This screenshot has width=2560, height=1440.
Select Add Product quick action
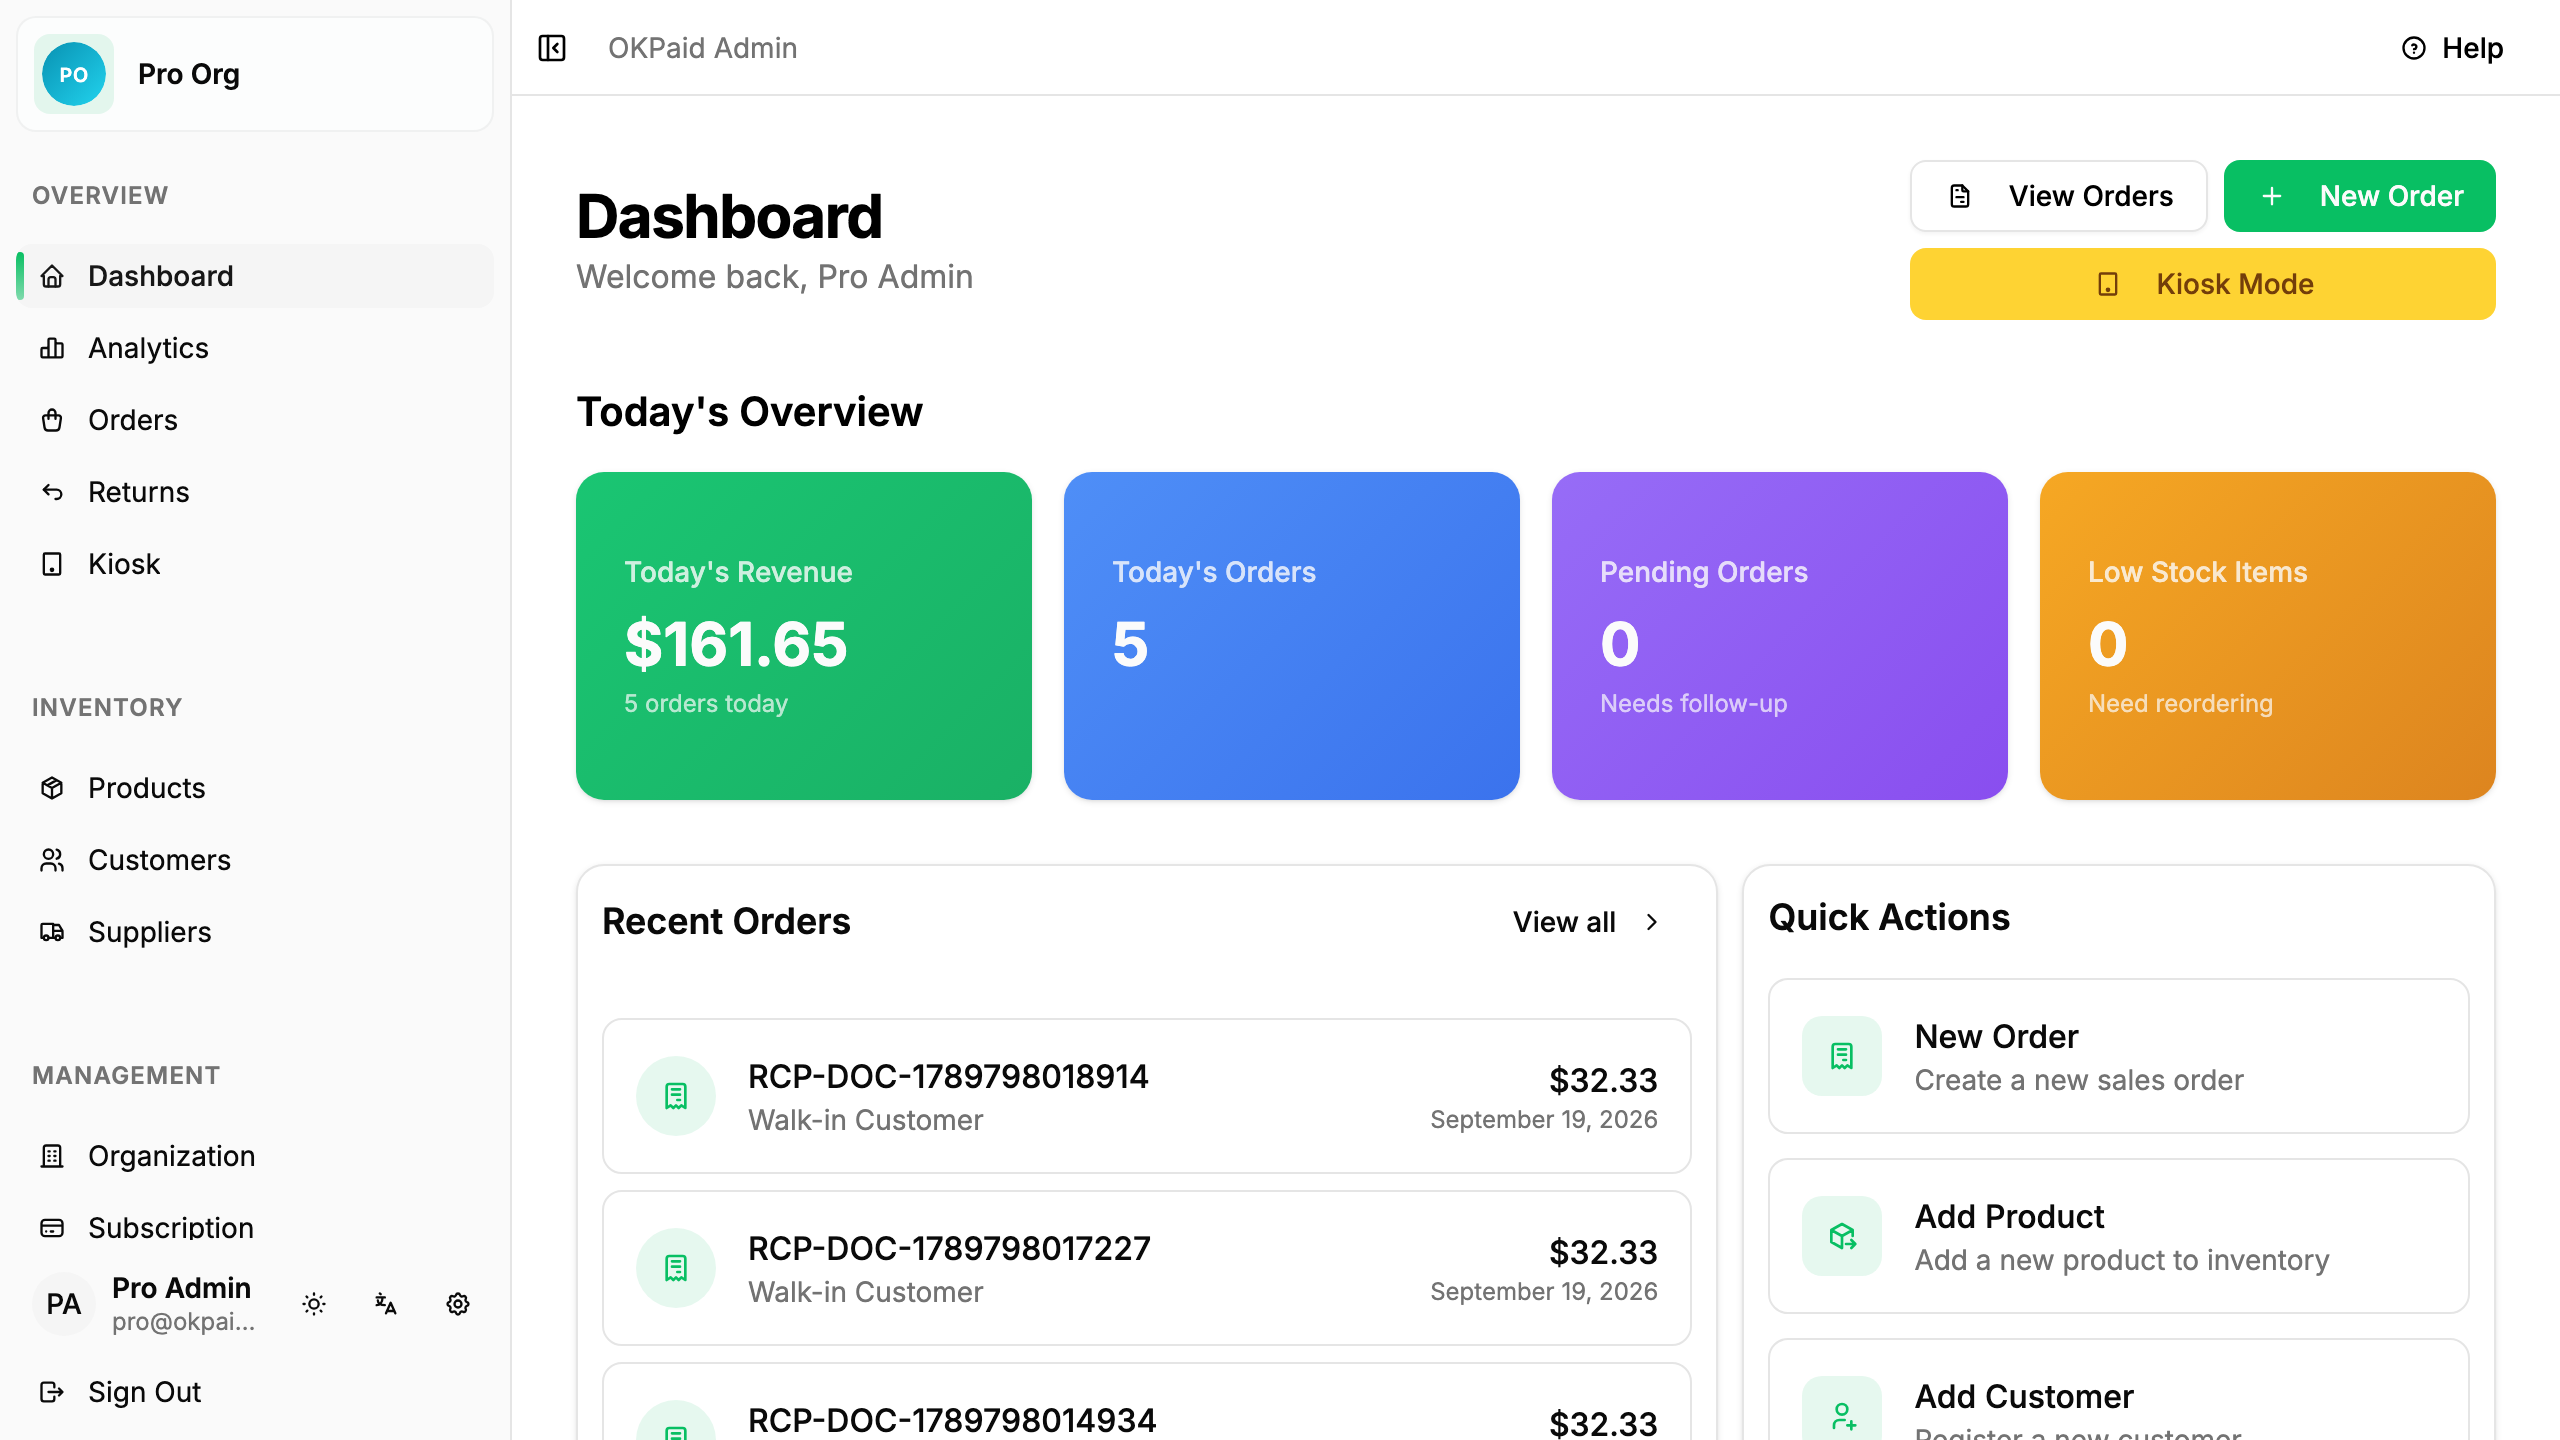[2119, 1236]
